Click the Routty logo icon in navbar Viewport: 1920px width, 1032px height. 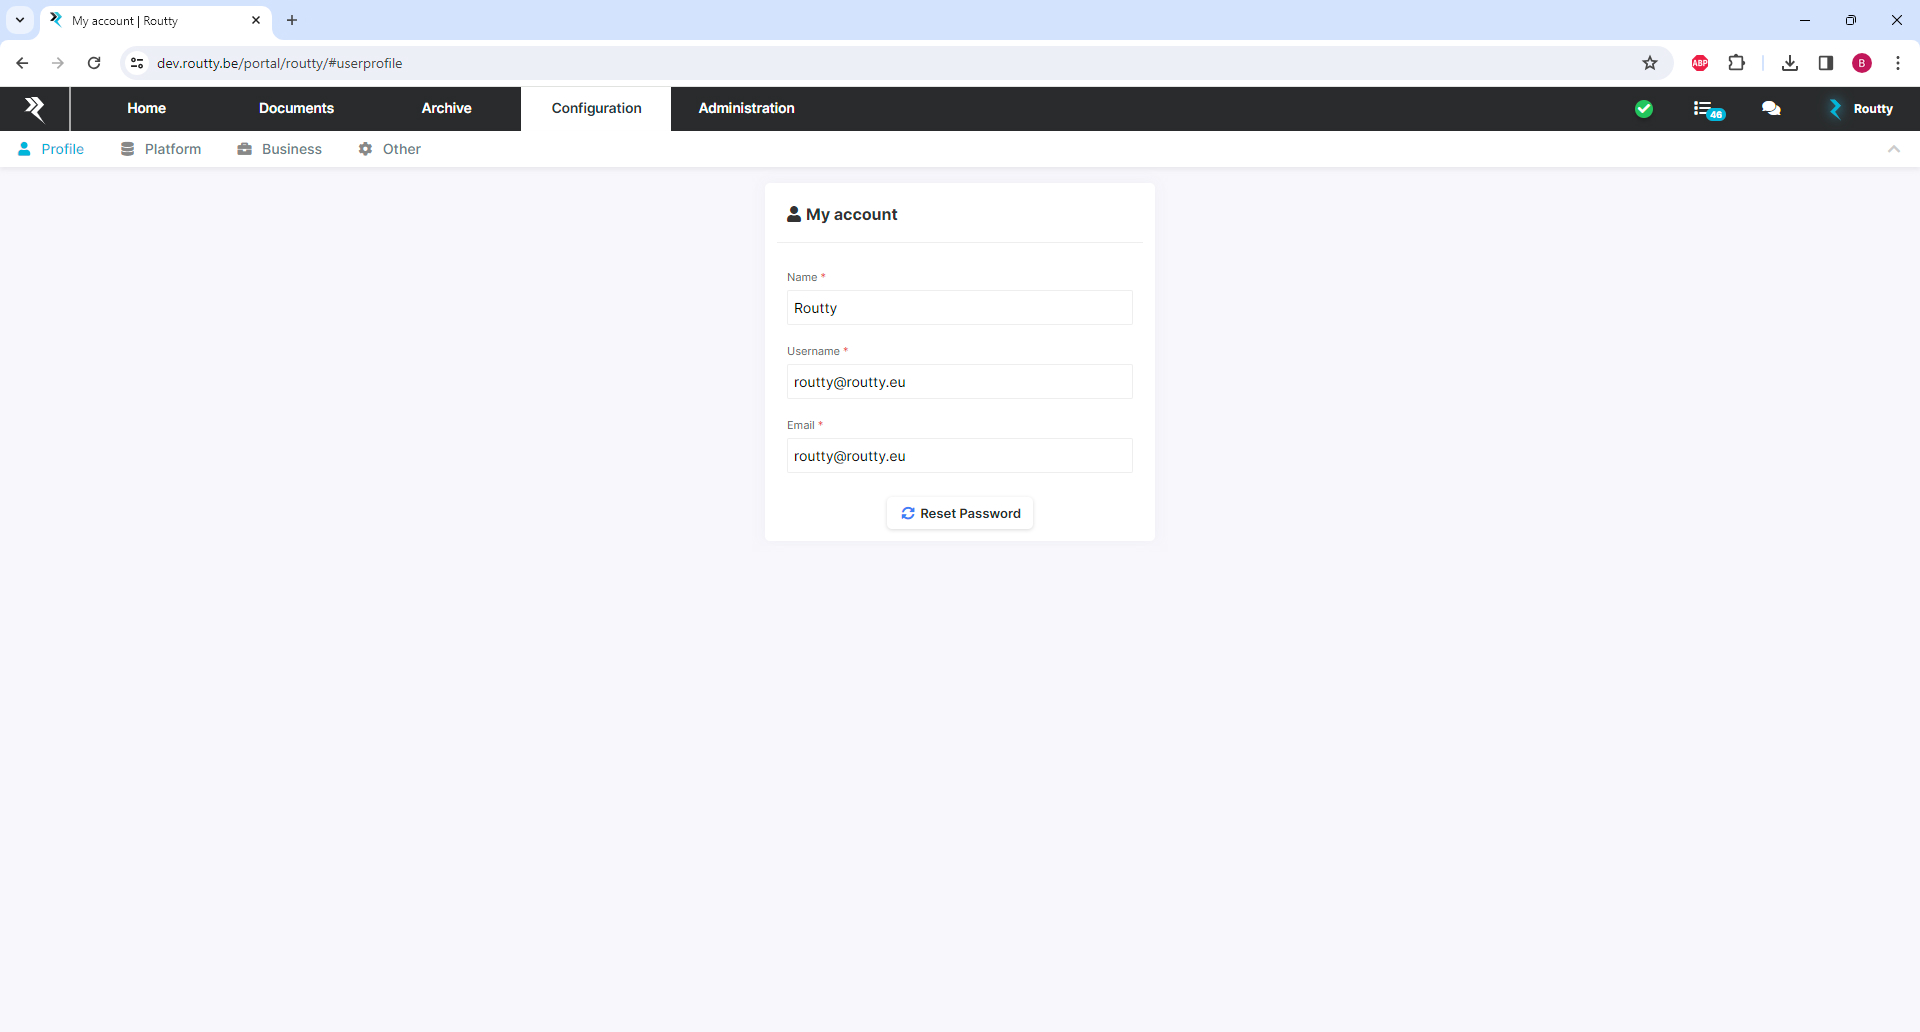click(34, 108)
